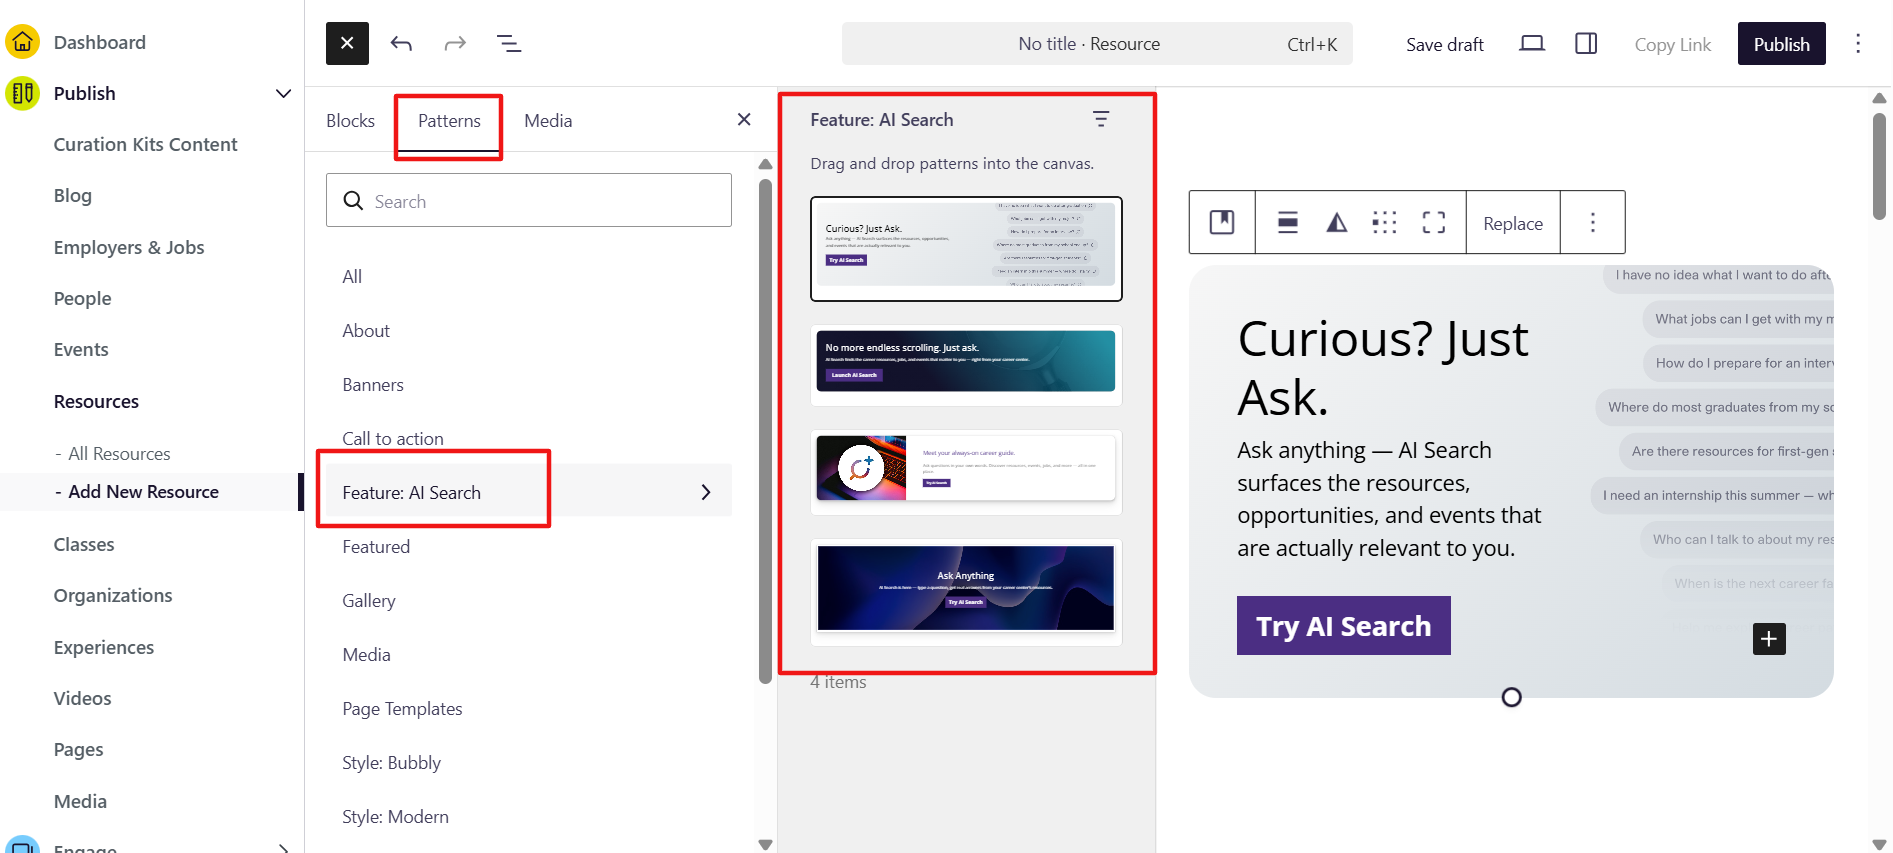Collapse the Publish section chevron
Screen dimensions: 1893x853
click(283, 93)
